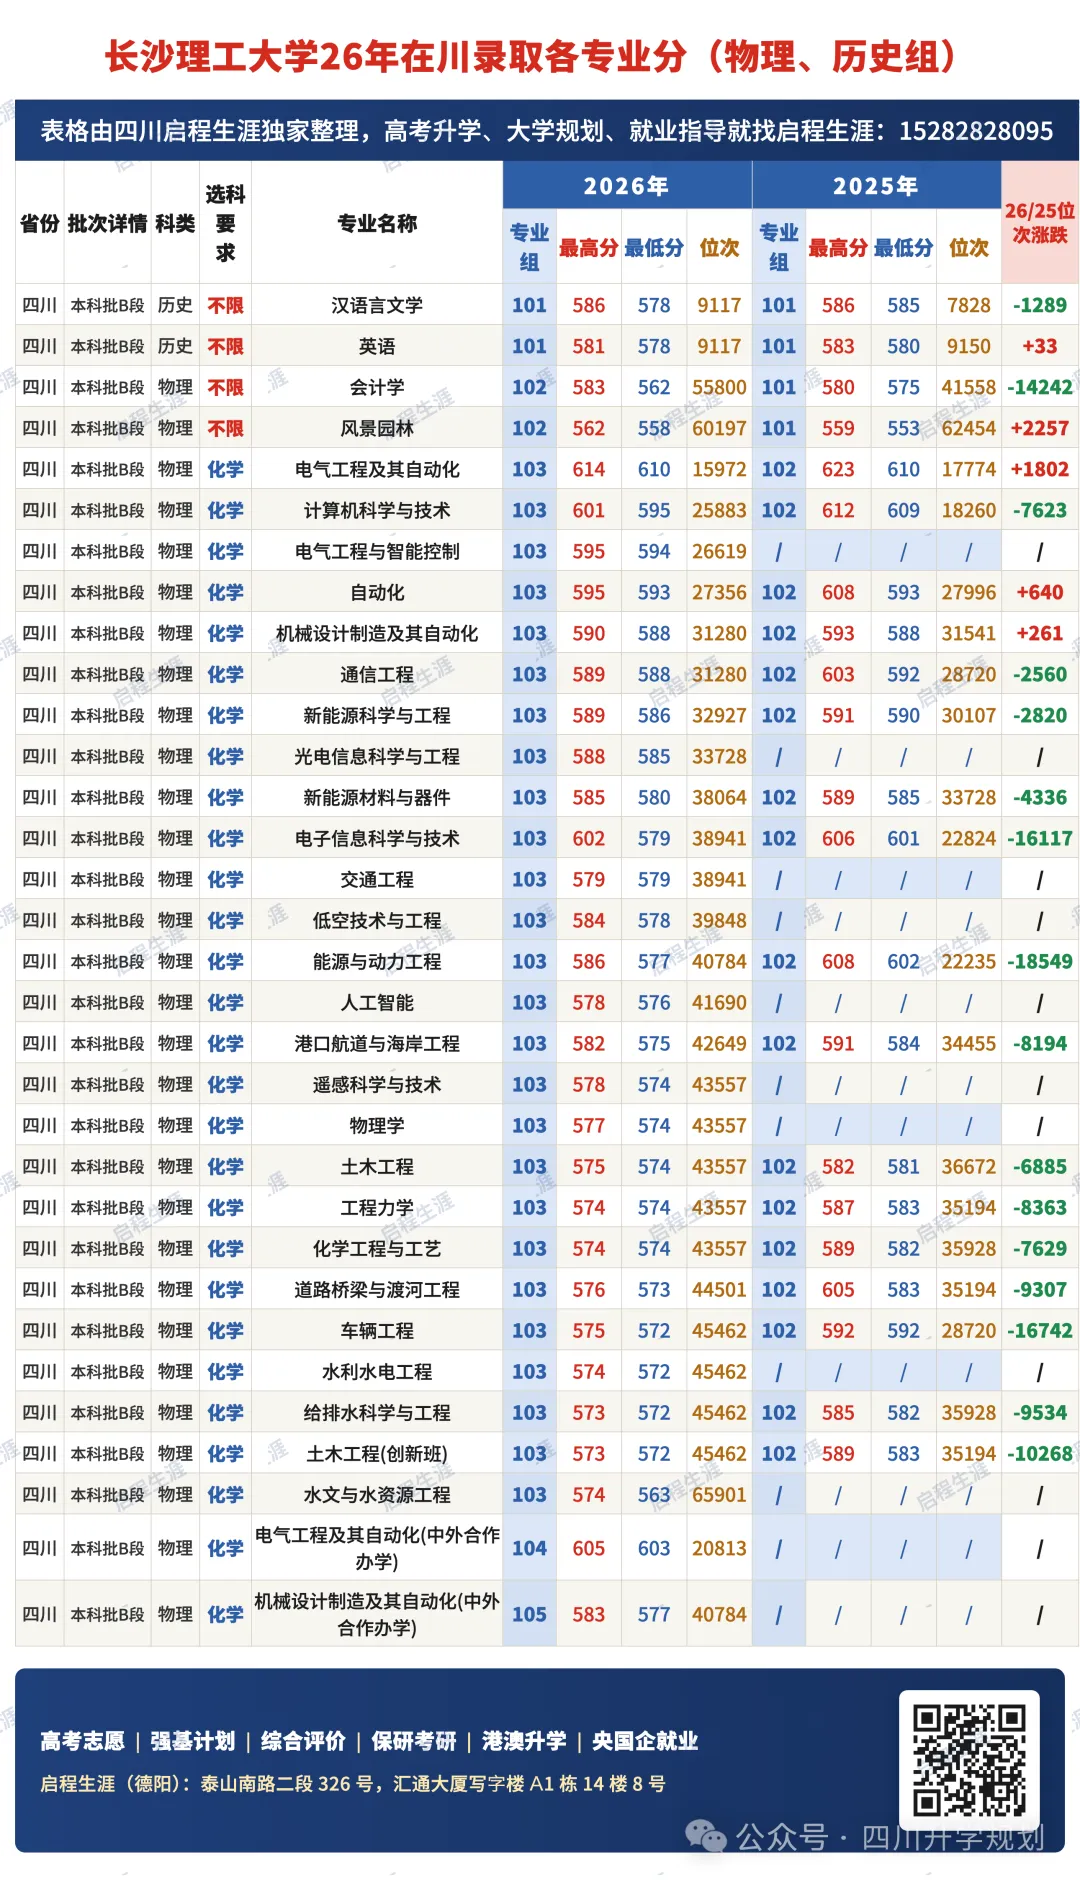Select the 交通工程 major cell
Viewport: 1080px width, 1881px height.
377,879
